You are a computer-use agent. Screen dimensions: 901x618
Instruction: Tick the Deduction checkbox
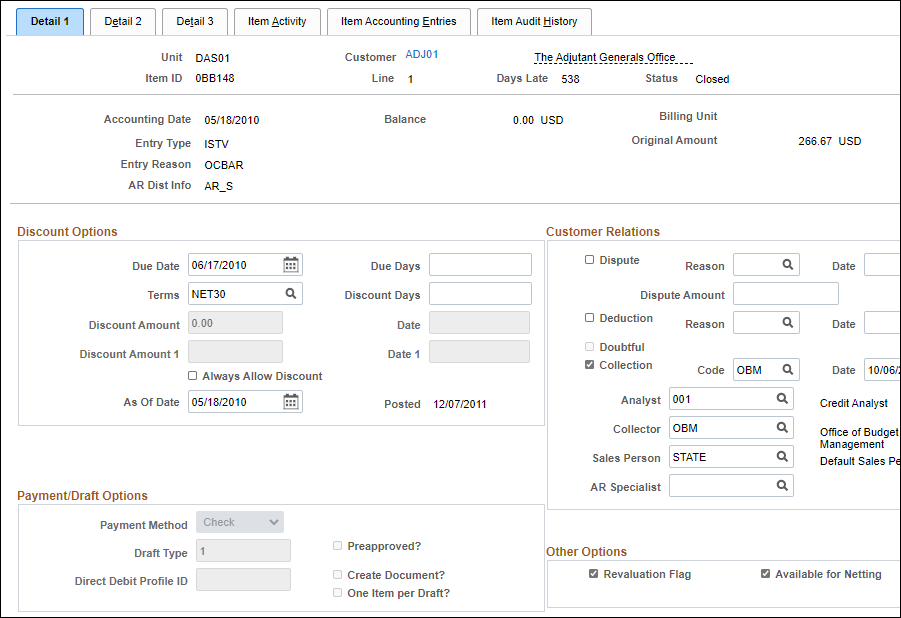tap(589, 318)
